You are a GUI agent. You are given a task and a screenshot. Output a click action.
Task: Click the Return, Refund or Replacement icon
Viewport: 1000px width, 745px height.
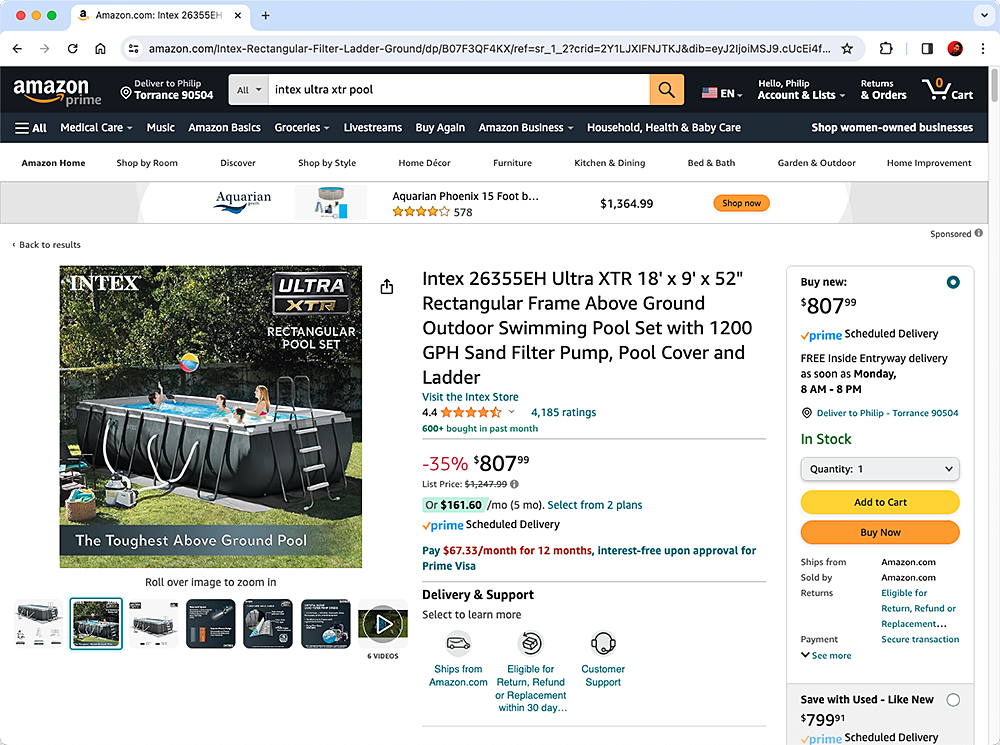[x=530, y=644]
